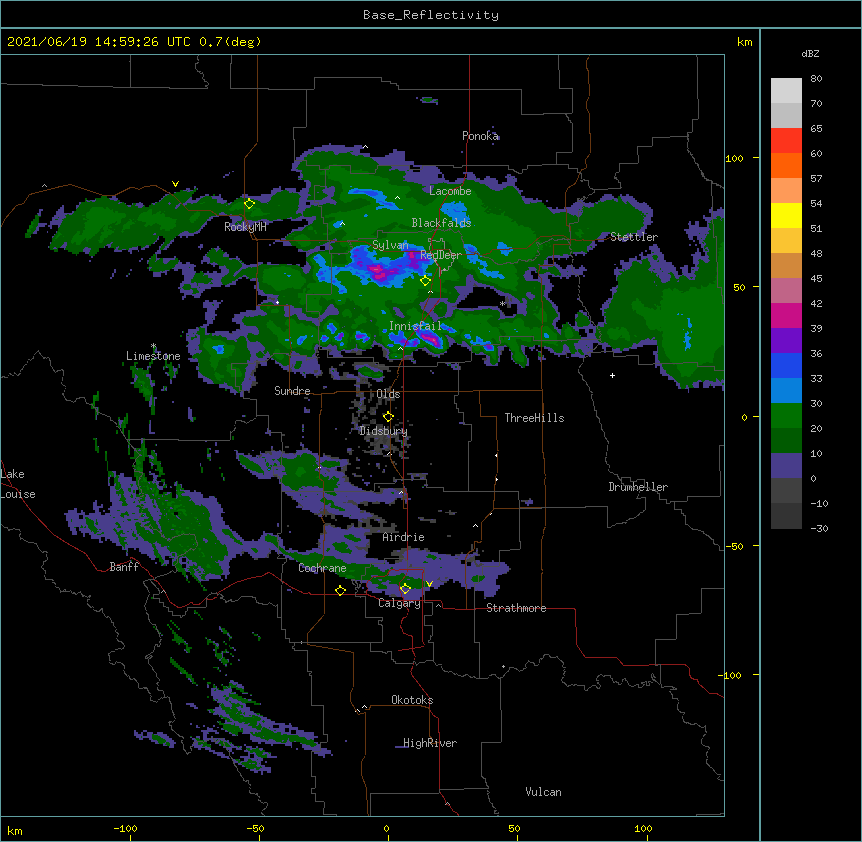The width and height of the screenshot is (862, 842).
Task: Click the 65 value in the dBZ legend
Action: click(x=816, y=129)
